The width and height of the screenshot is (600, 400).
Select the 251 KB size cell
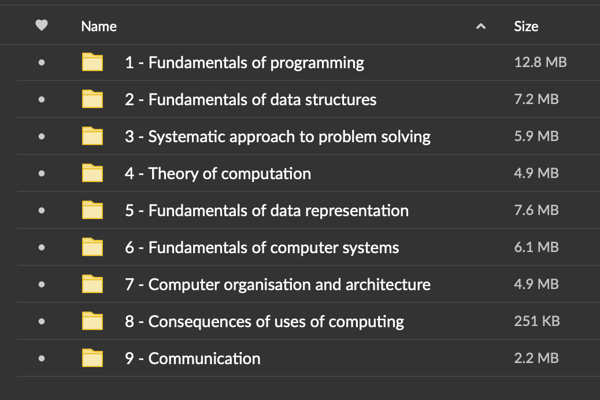point(534,321)
